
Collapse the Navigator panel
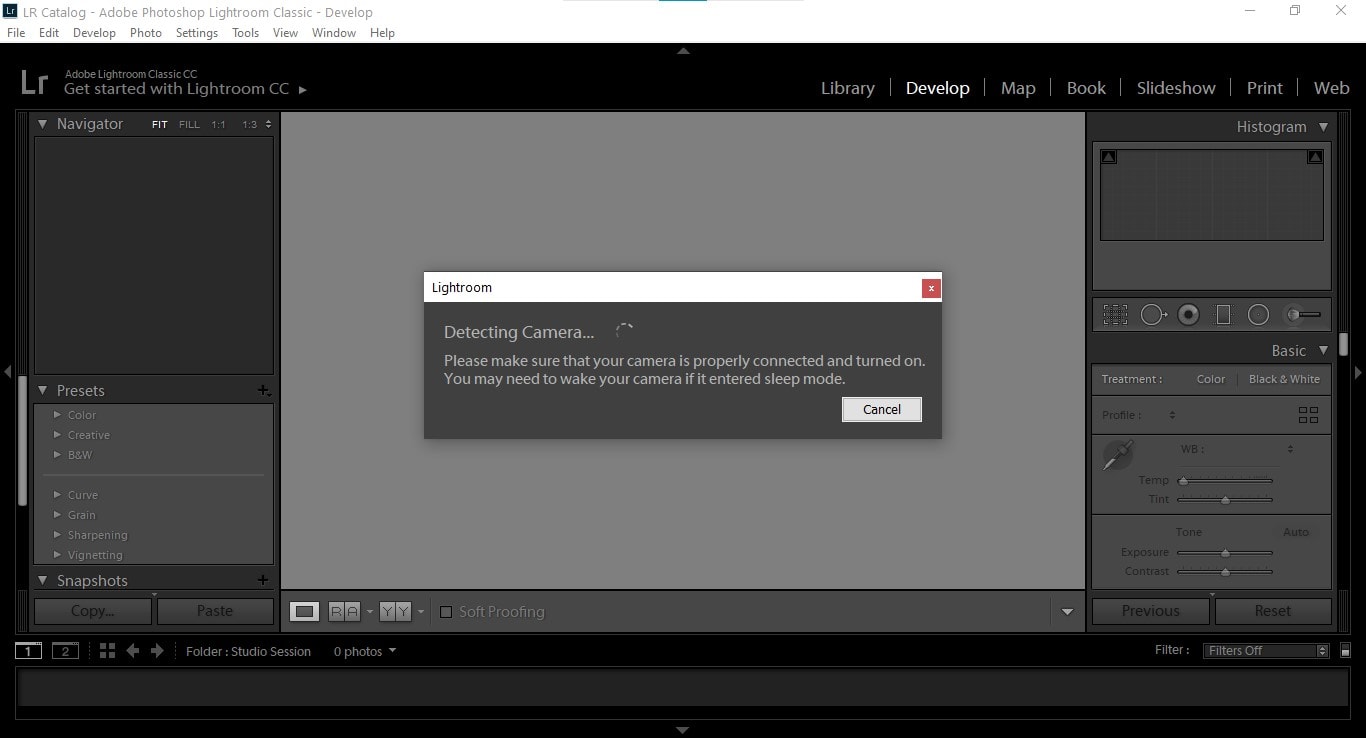[42, 124]
